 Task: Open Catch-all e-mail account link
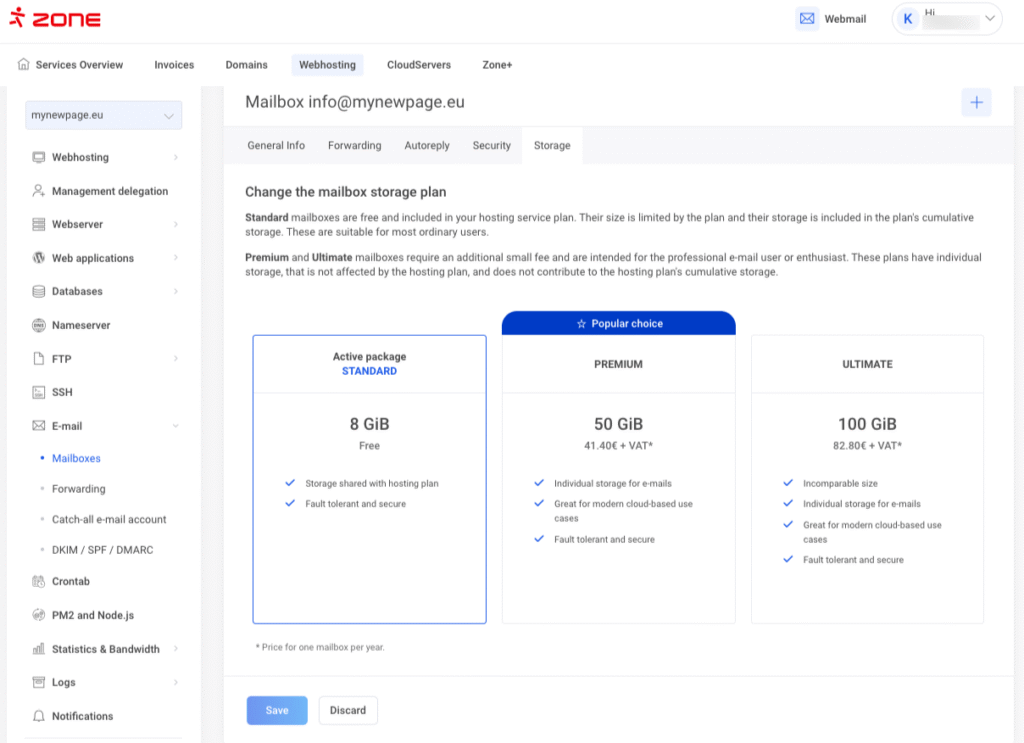pyautogui.click(x=109, y=520)
